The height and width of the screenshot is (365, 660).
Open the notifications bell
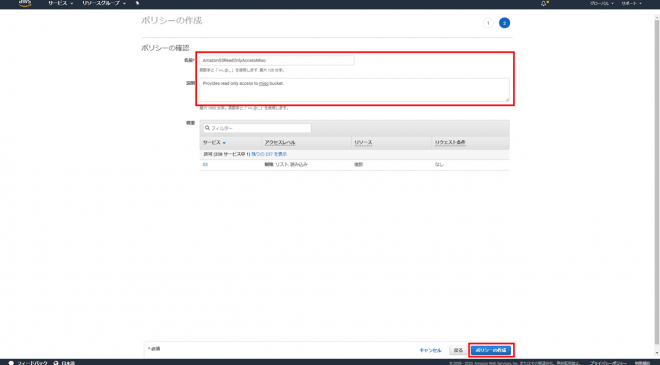[x=544, y=3]
